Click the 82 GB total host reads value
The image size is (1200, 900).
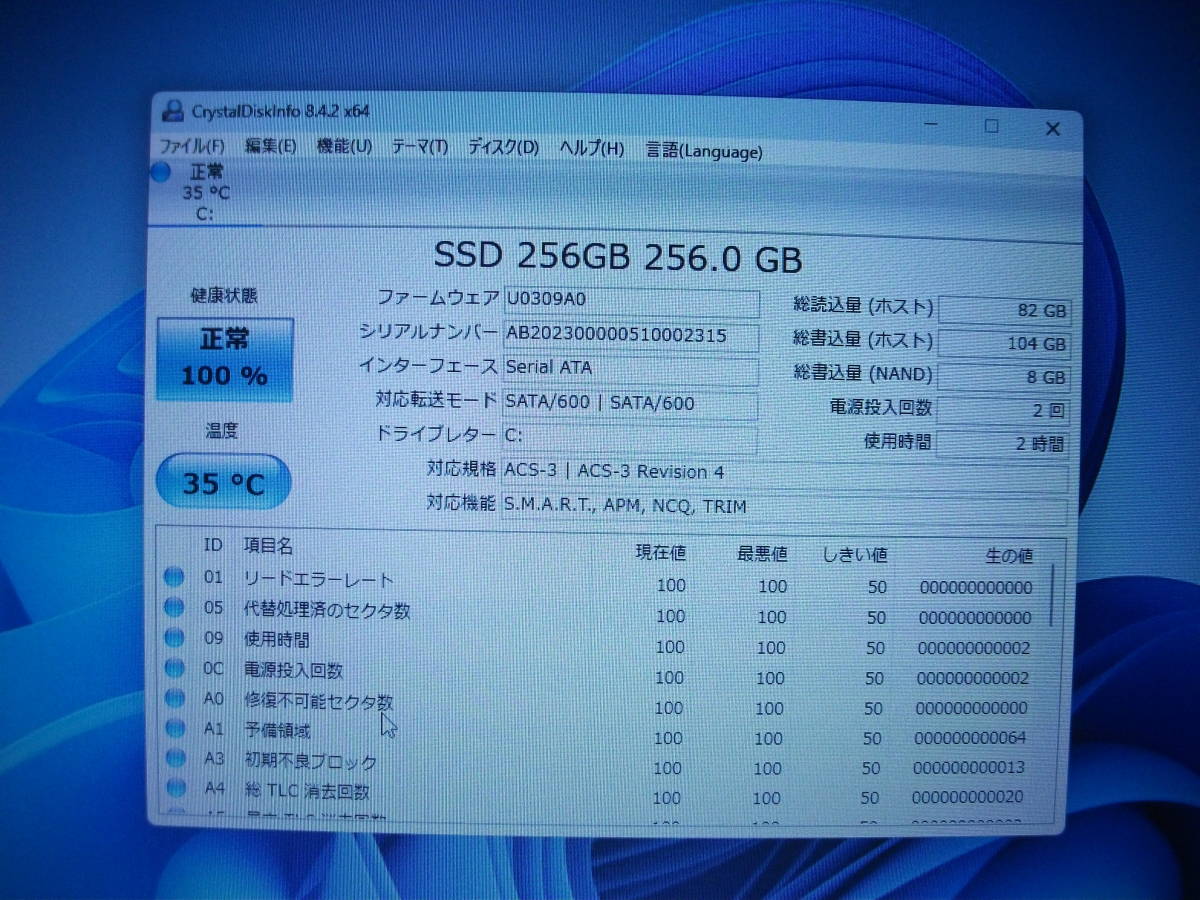tap(1004, 310)
